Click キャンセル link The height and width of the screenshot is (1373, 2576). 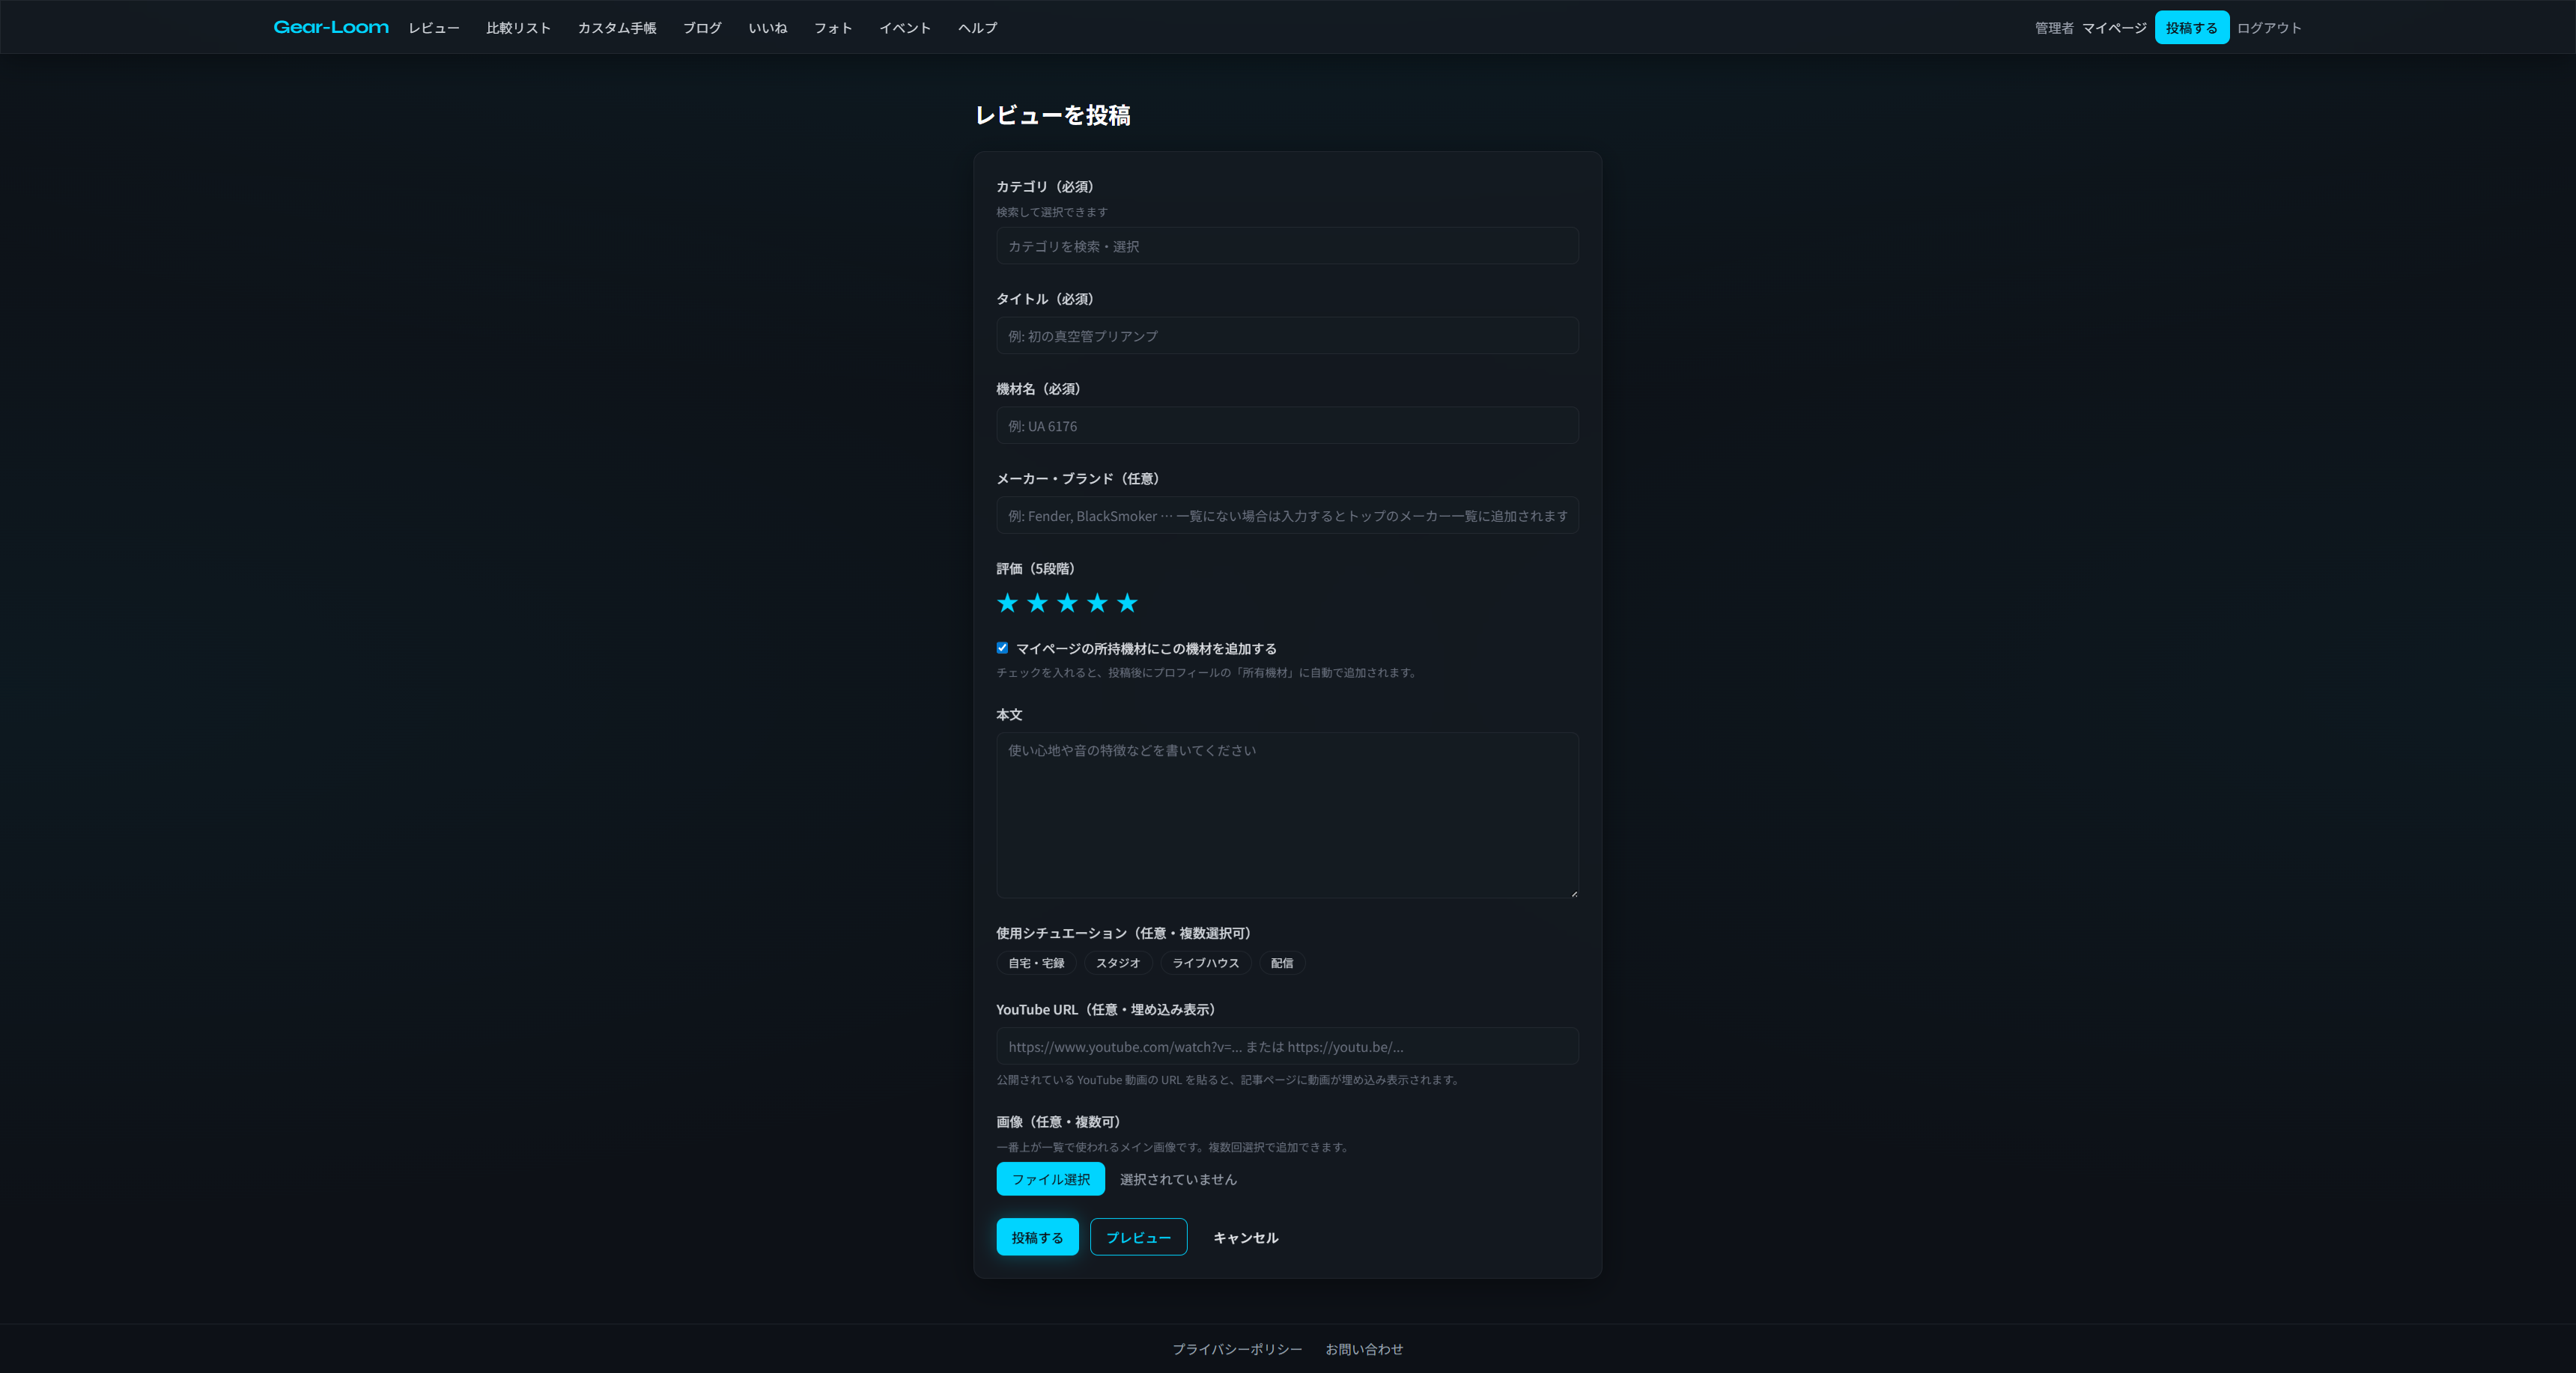pyautogui.click(x=1245, y=1237)
